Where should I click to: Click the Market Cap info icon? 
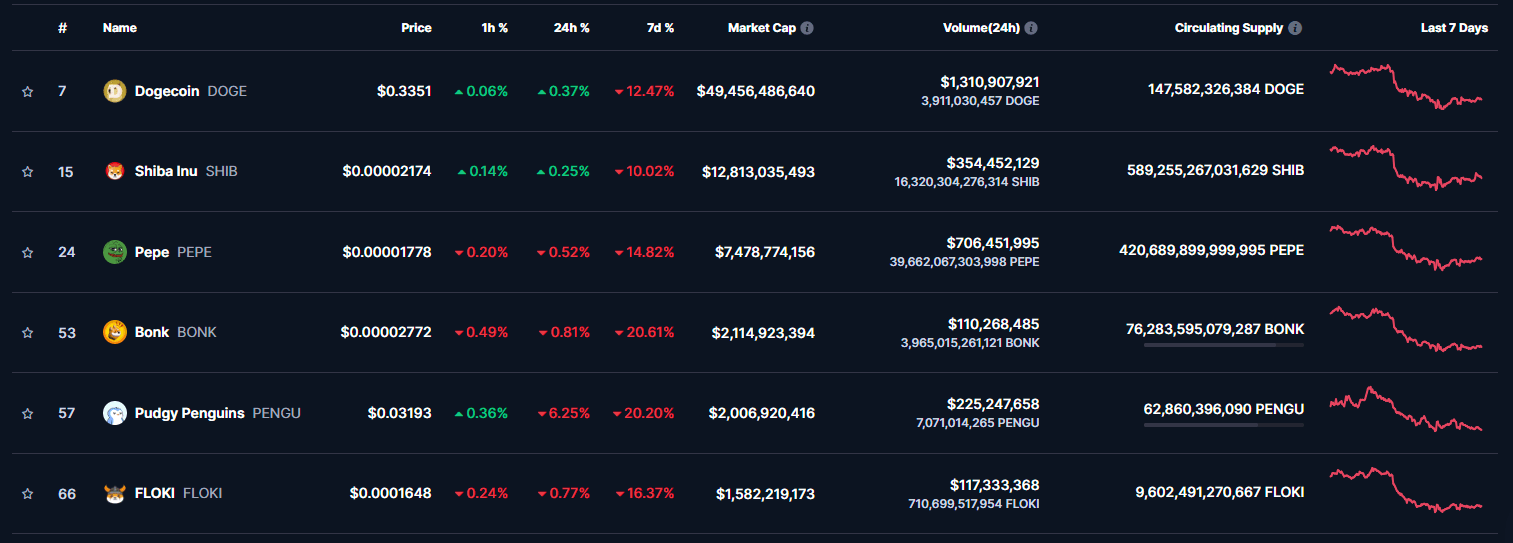[807, 28]
